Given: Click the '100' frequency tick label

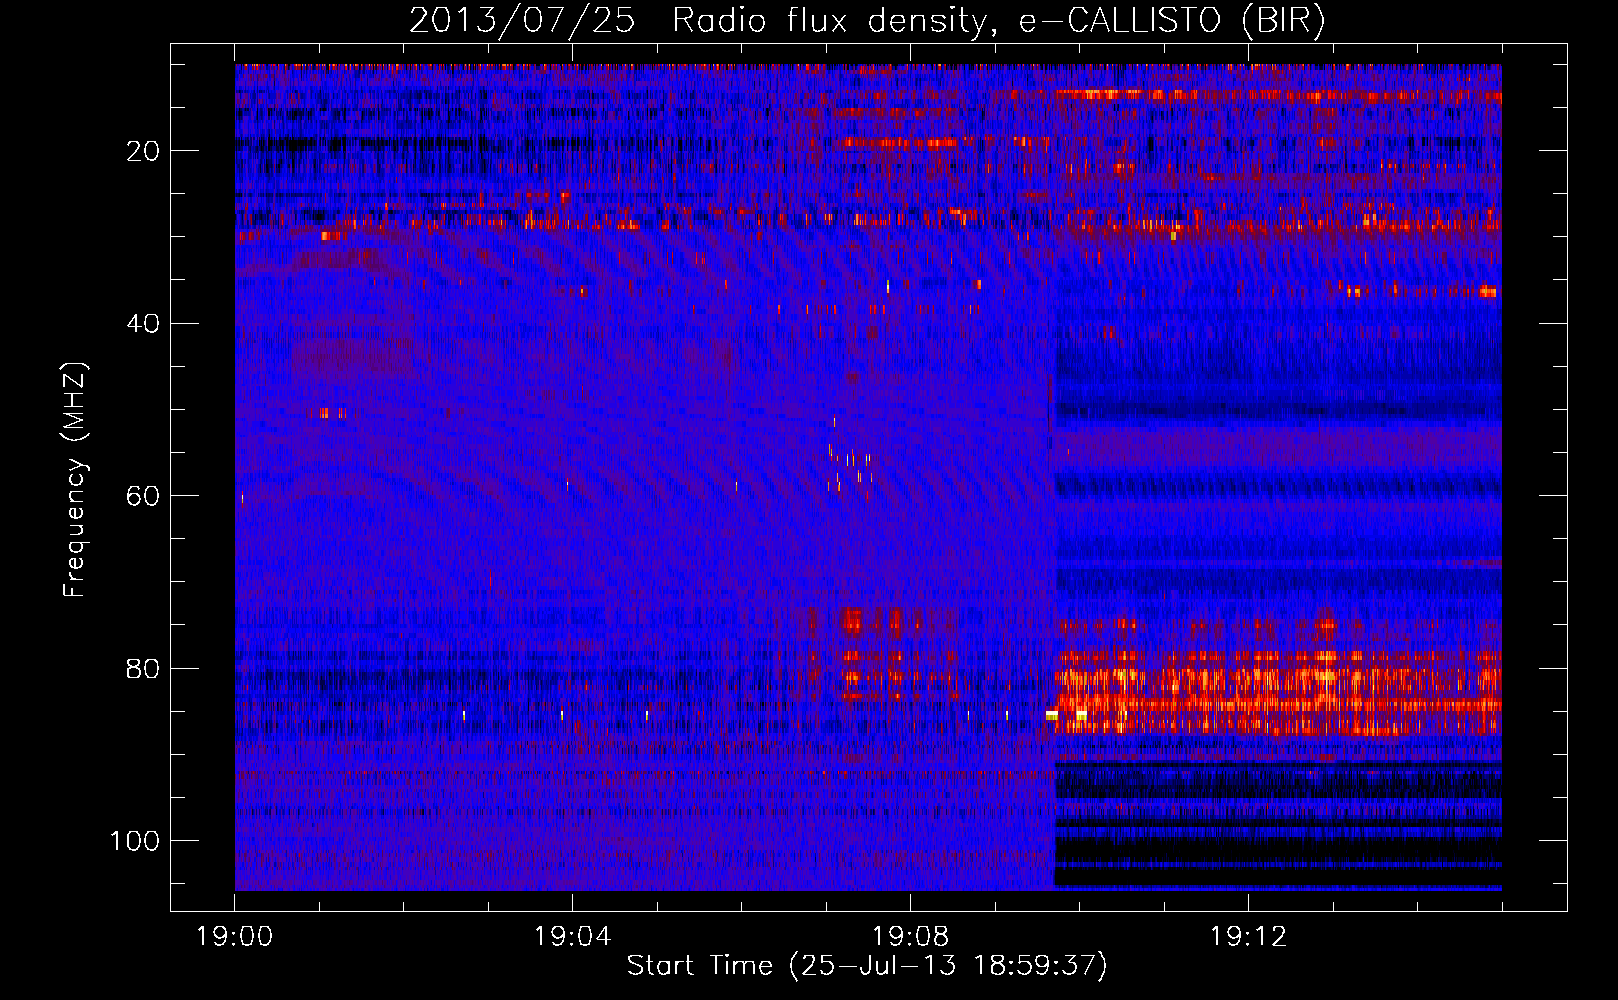Looking at the screenshot, I should (135, 841).
